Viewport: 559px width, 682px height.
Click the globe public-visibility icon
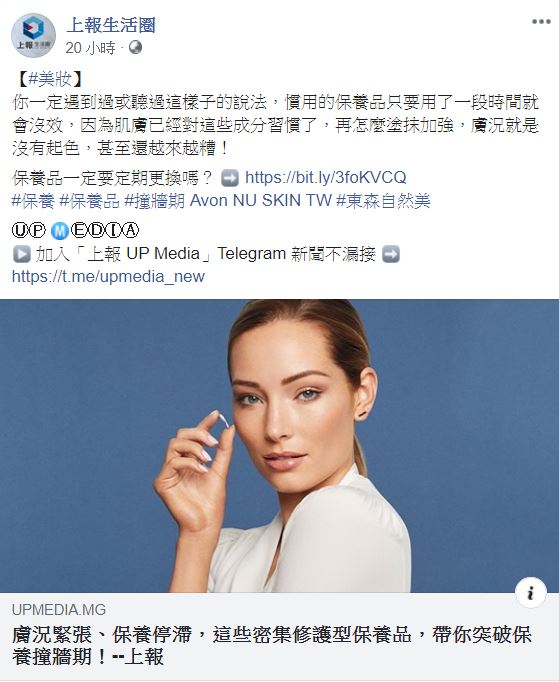[135, 47]
